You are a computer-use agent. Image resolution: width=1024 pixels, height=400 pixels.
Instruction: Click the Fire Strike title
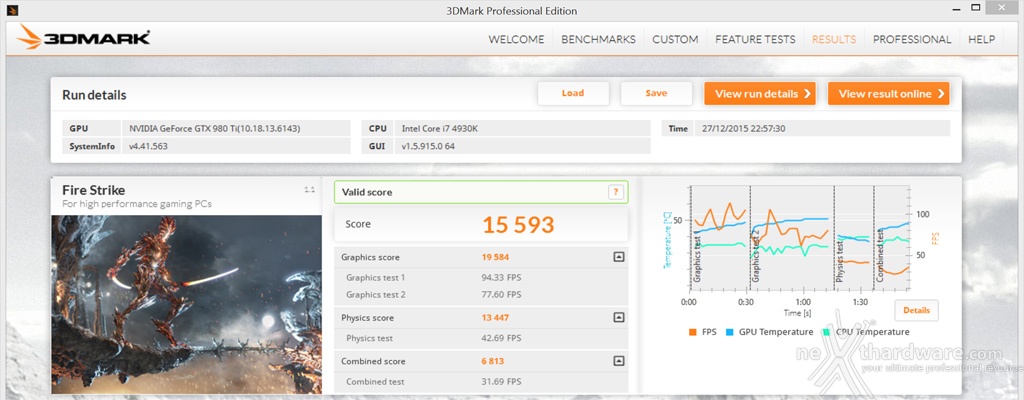(x=93, y=190)
